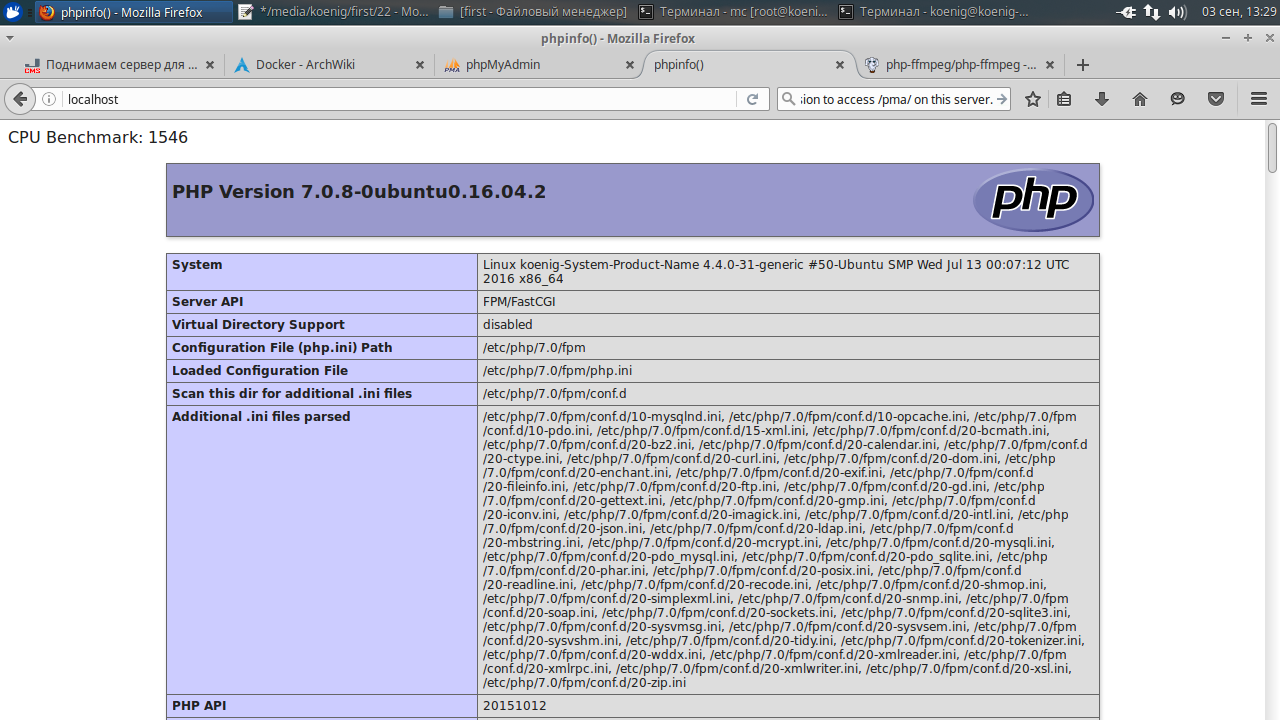Click the power manager plug icon
This screenshot has width=1280, height=720.
tap(1127, 12)
